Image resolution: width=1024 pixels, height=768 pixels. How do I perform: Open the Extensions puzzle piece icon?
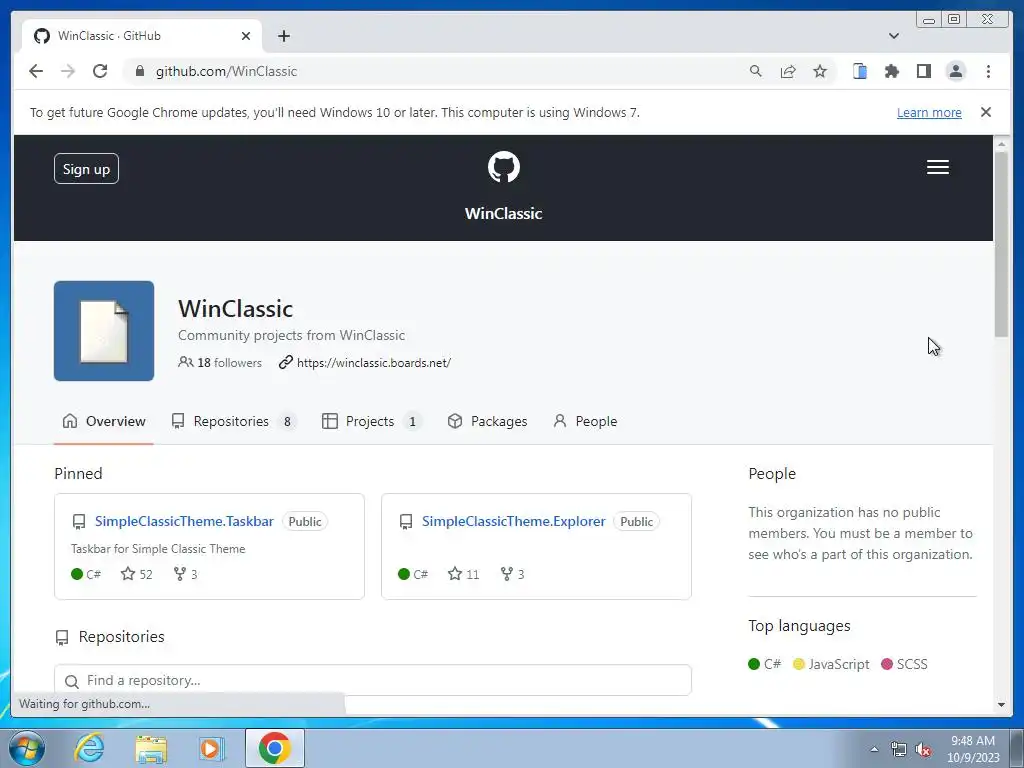click(892, 71)
